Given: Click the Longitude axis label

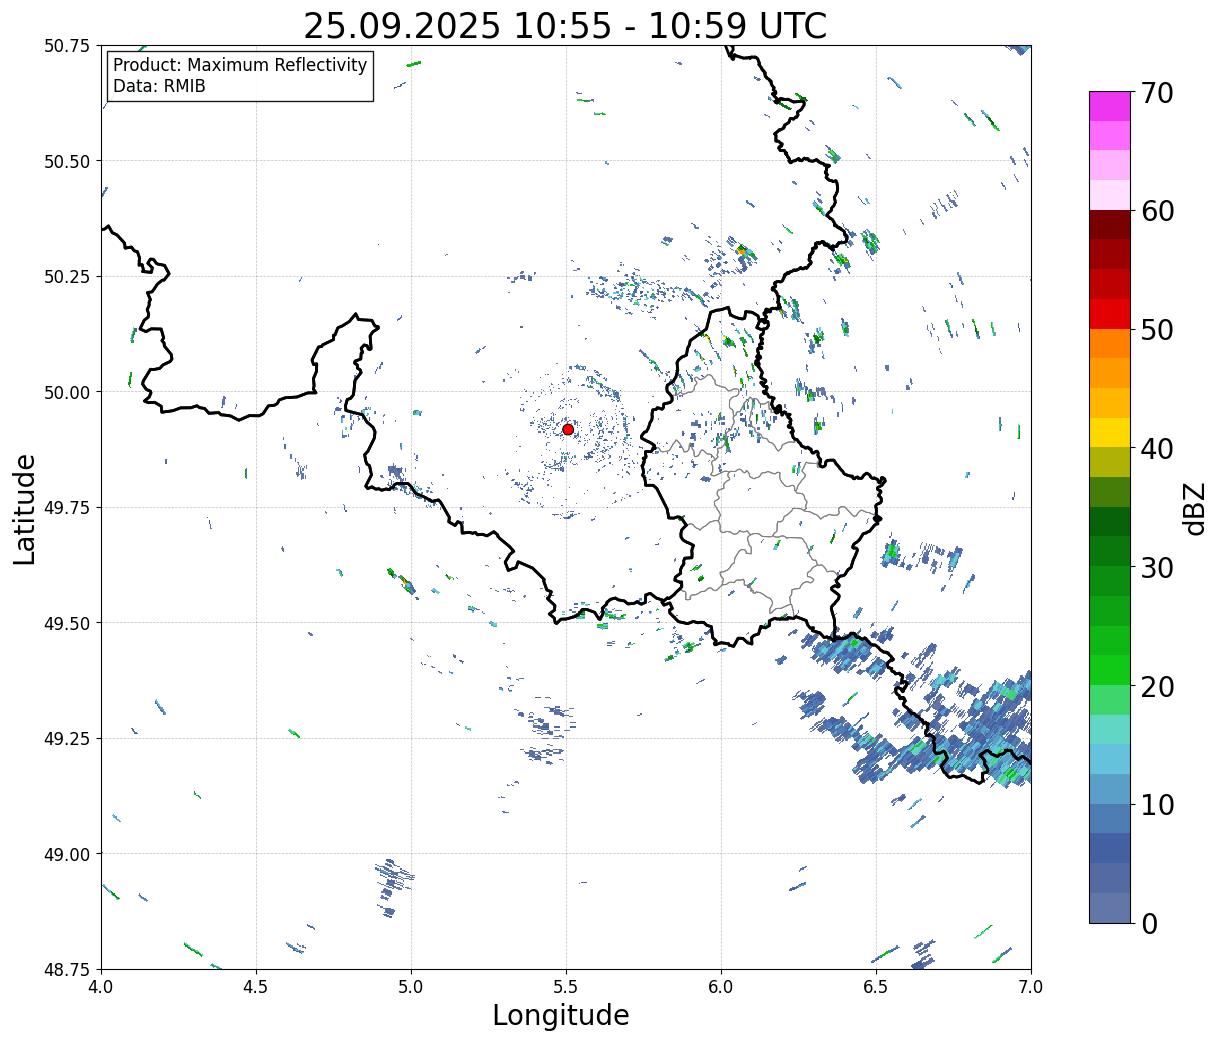Looking at the screenshot, I should [561, 1016].
